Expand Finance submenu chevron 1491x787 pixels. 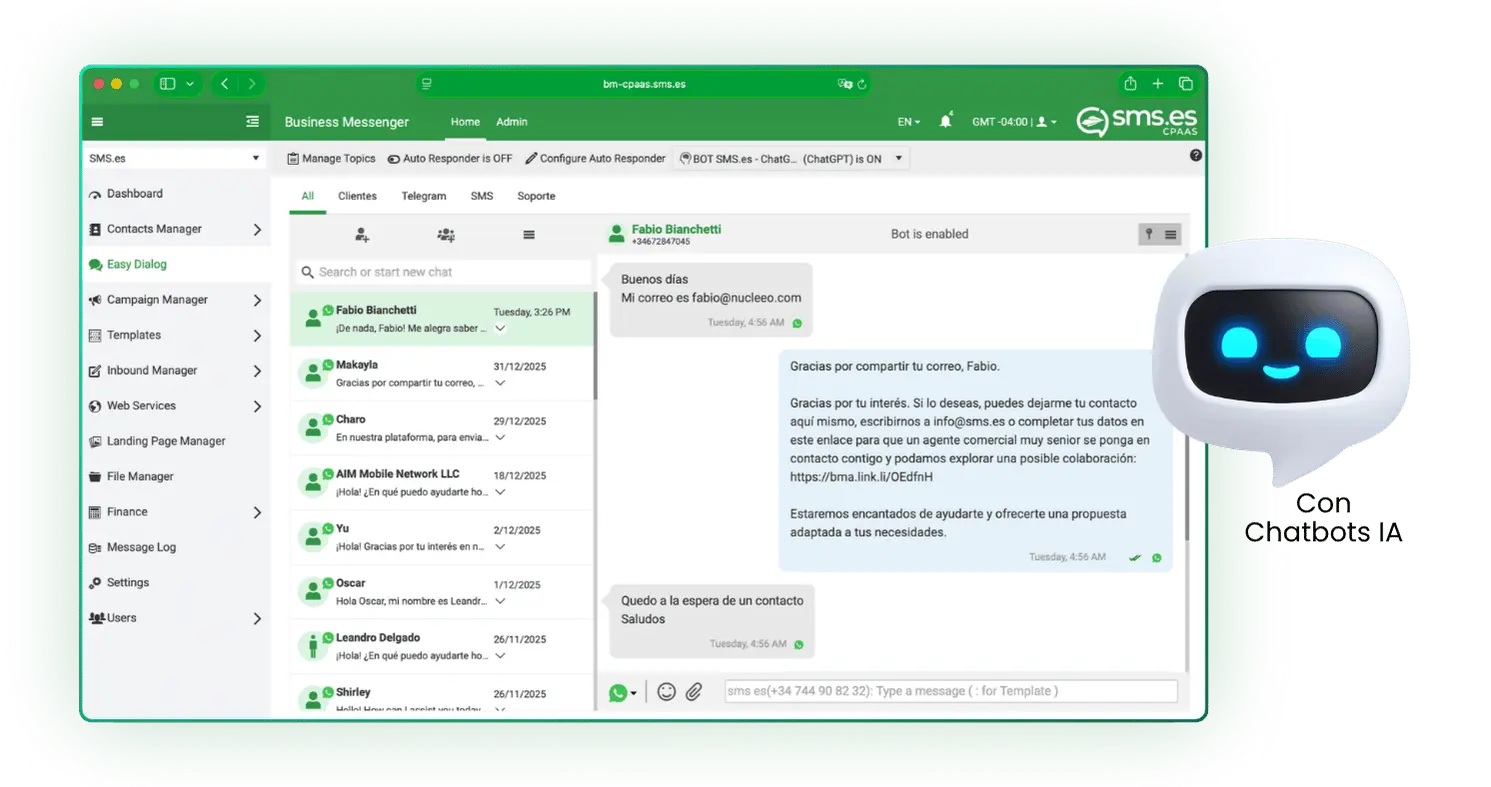257,512
